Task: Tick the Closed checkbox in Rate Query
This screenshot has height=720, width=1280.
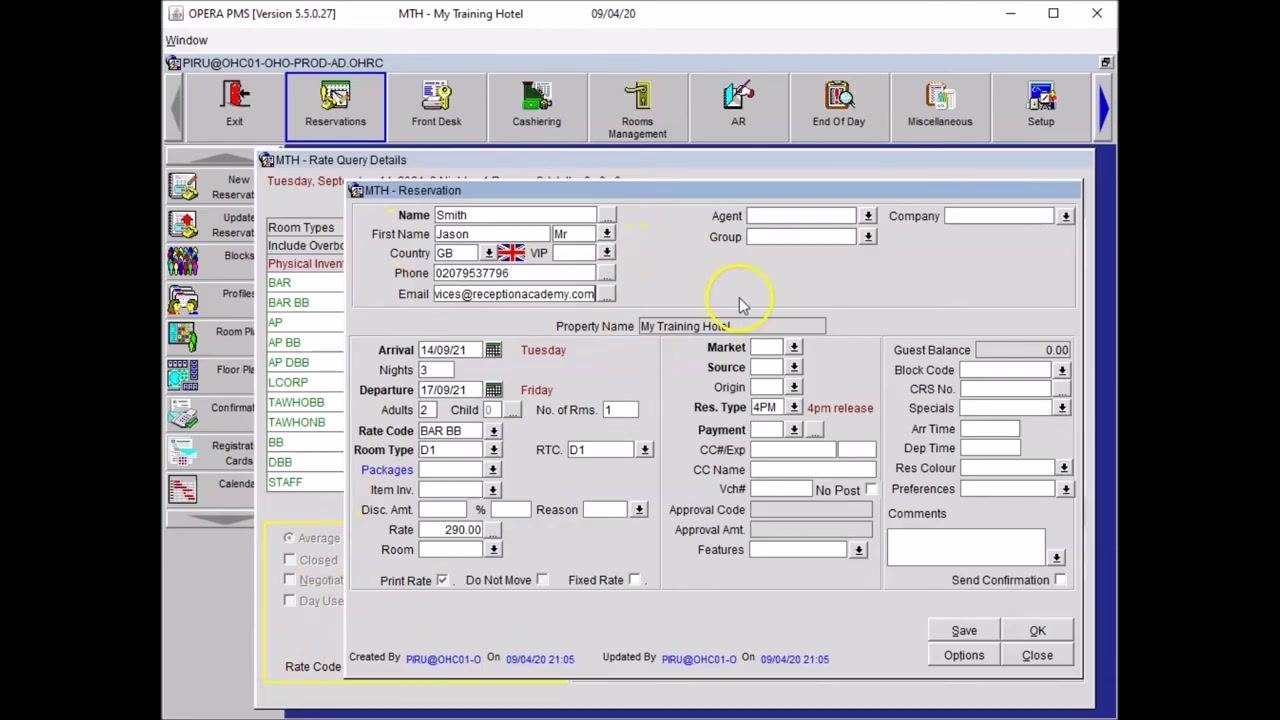Action: tap(289, 560)
